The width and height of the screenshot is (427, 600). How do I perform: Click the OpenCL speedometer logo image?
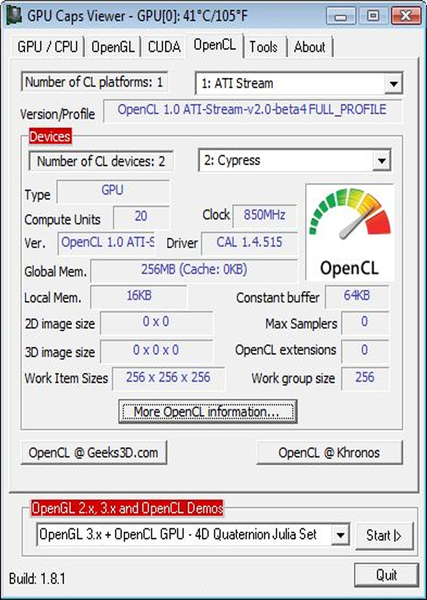pyautogui.click(x=349, y=232)
